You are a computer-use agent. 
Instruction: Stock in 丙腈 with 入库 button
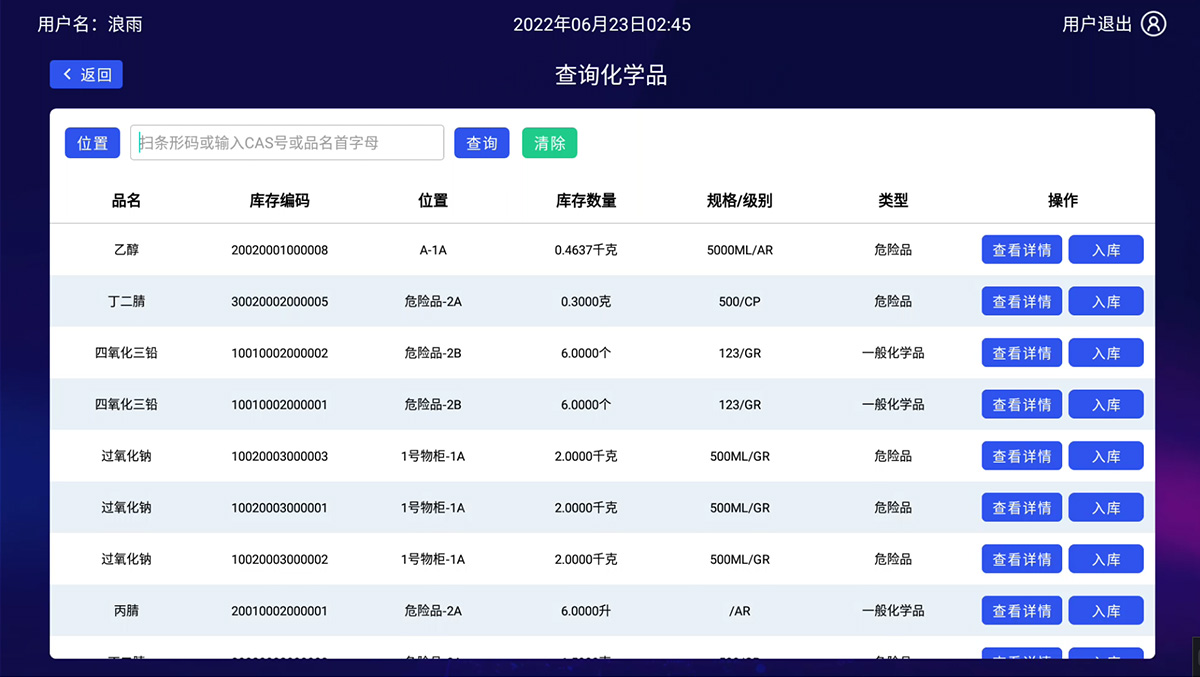click(x=1105, y=611)
